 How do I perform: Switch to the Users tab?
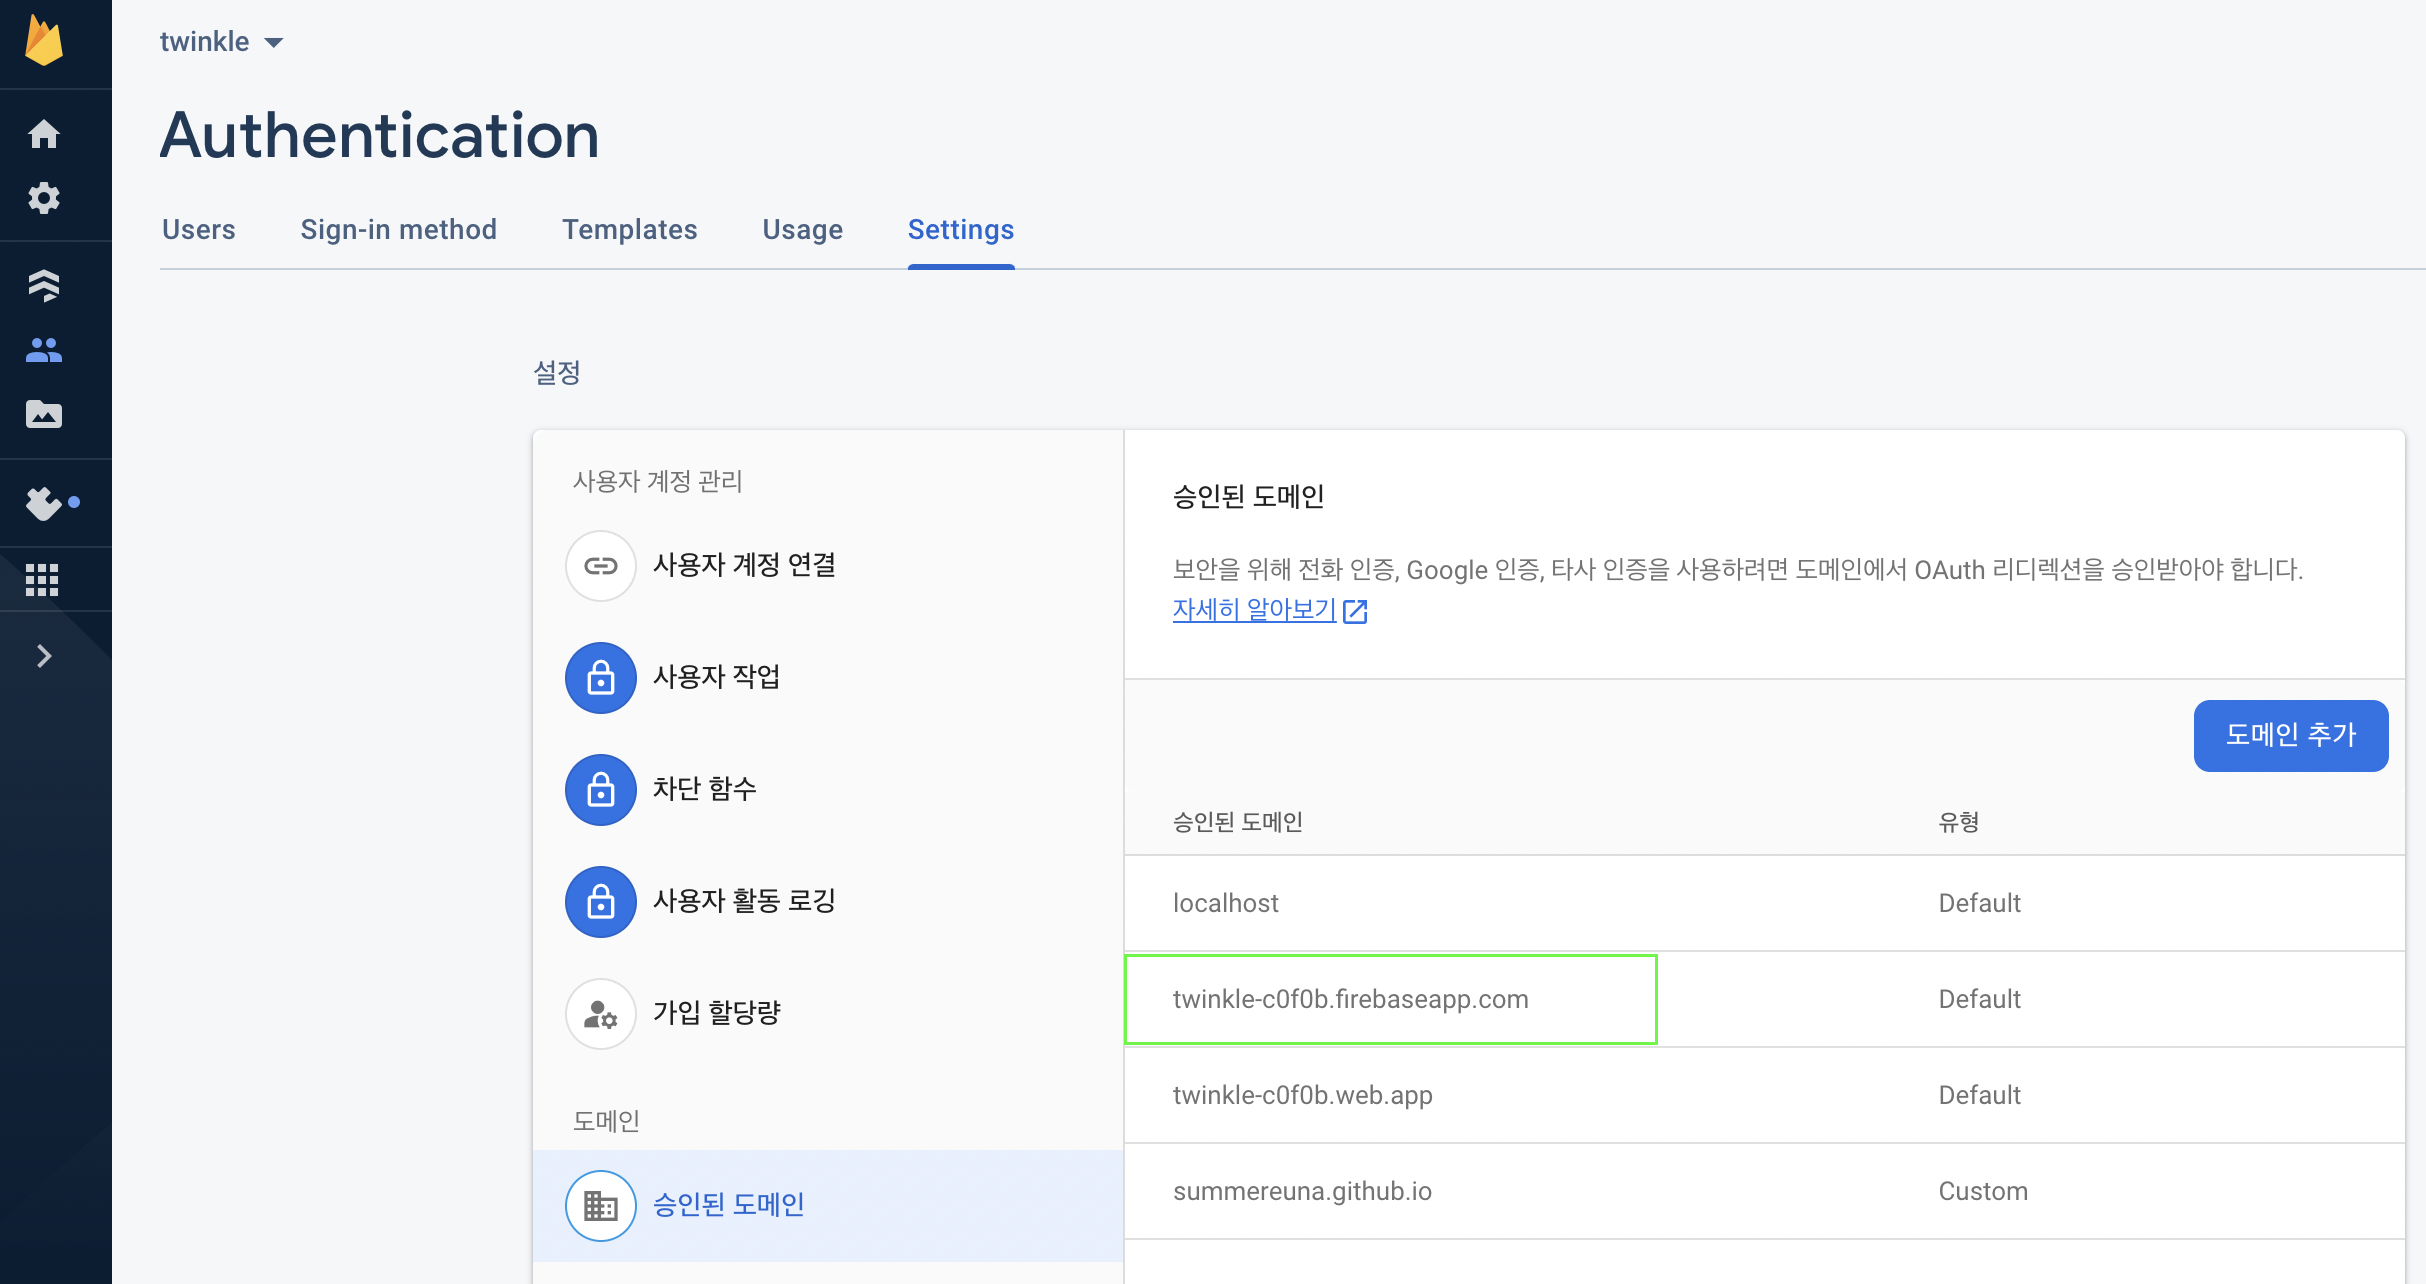199,230
